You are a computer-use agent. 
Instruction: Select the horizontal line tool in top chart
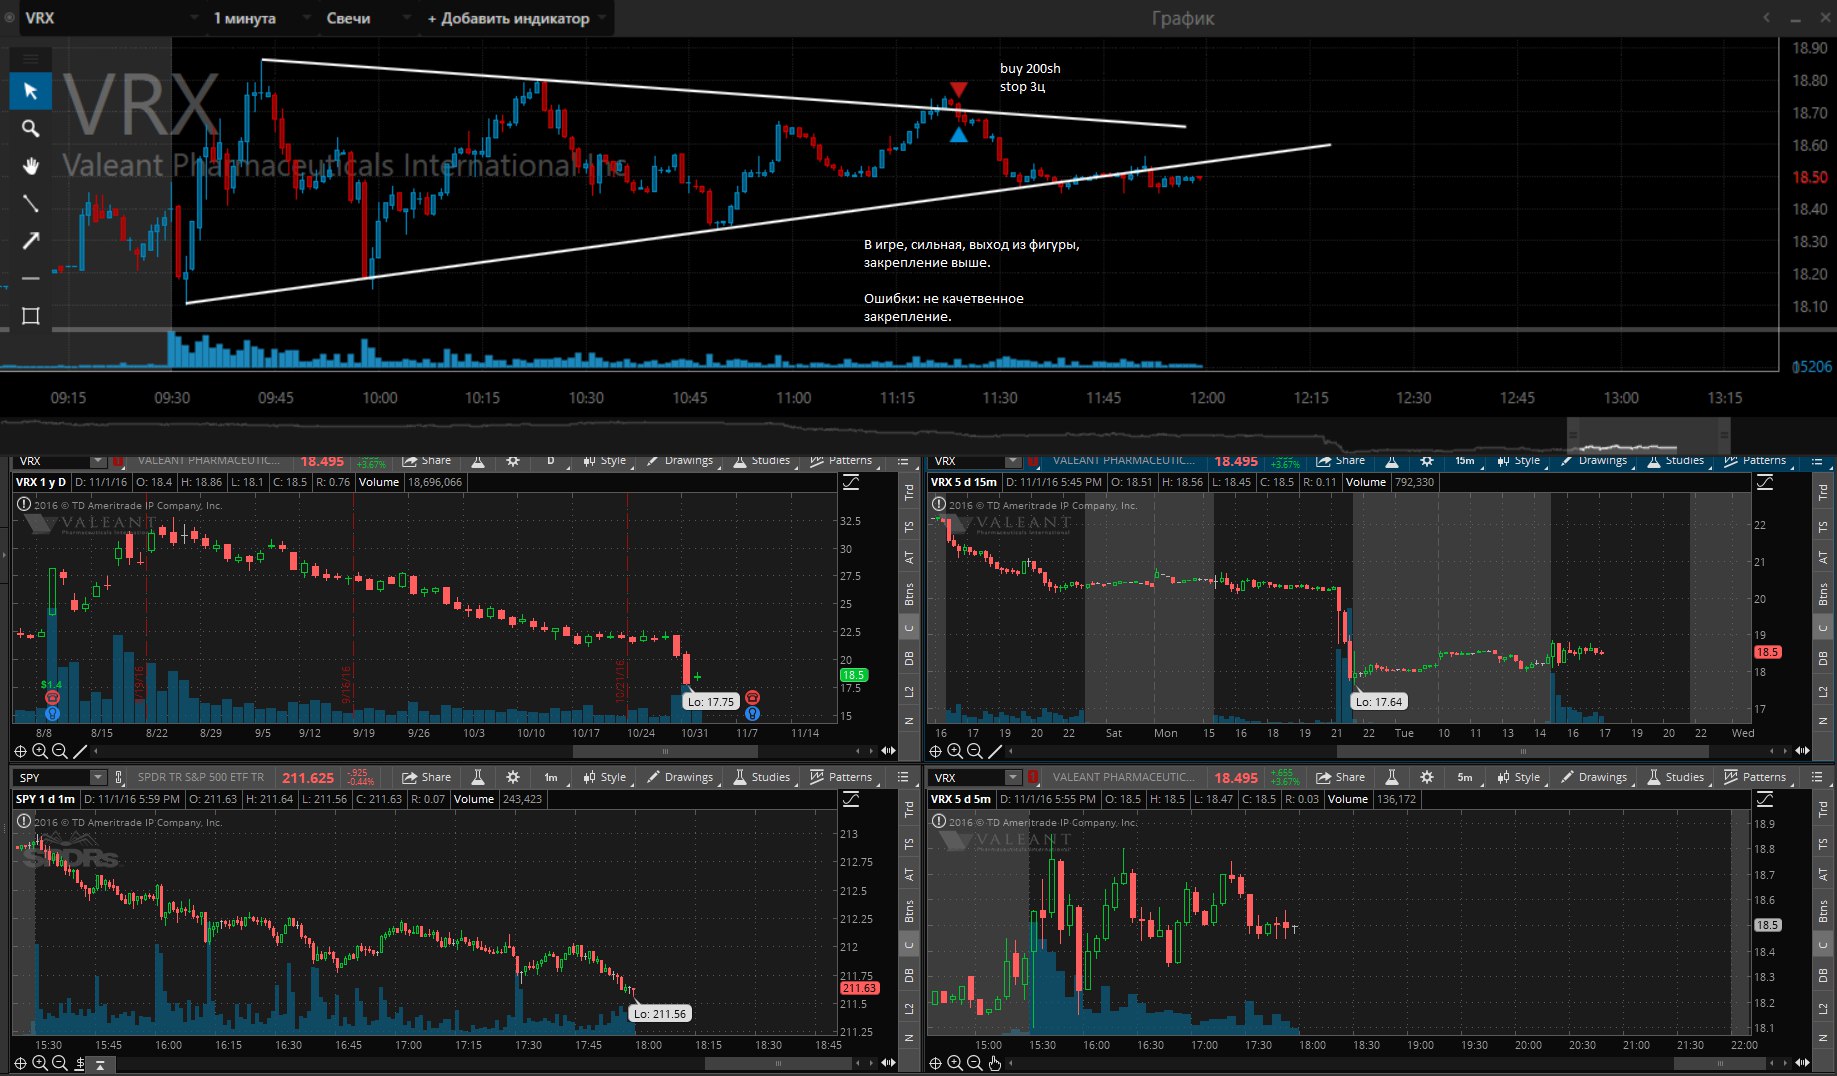coord(30,278)
